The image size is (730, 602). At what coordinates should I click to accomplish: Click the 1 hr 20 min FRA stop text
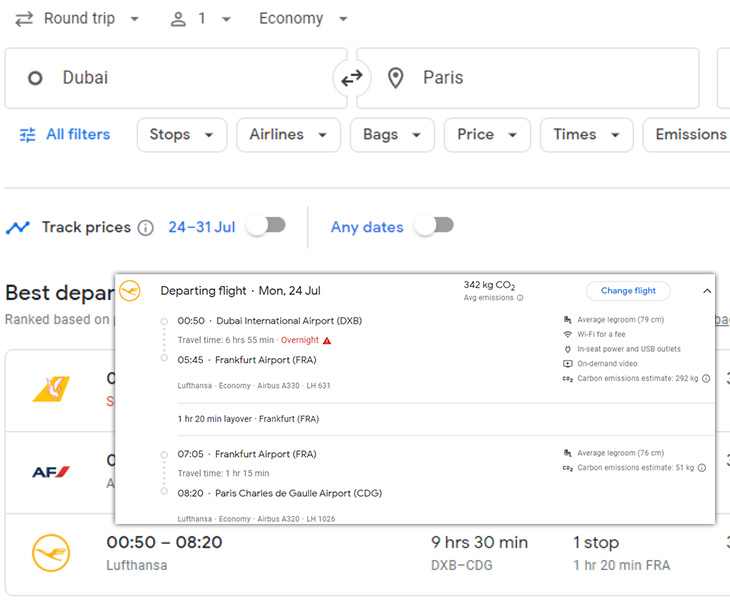pos(622,565)
